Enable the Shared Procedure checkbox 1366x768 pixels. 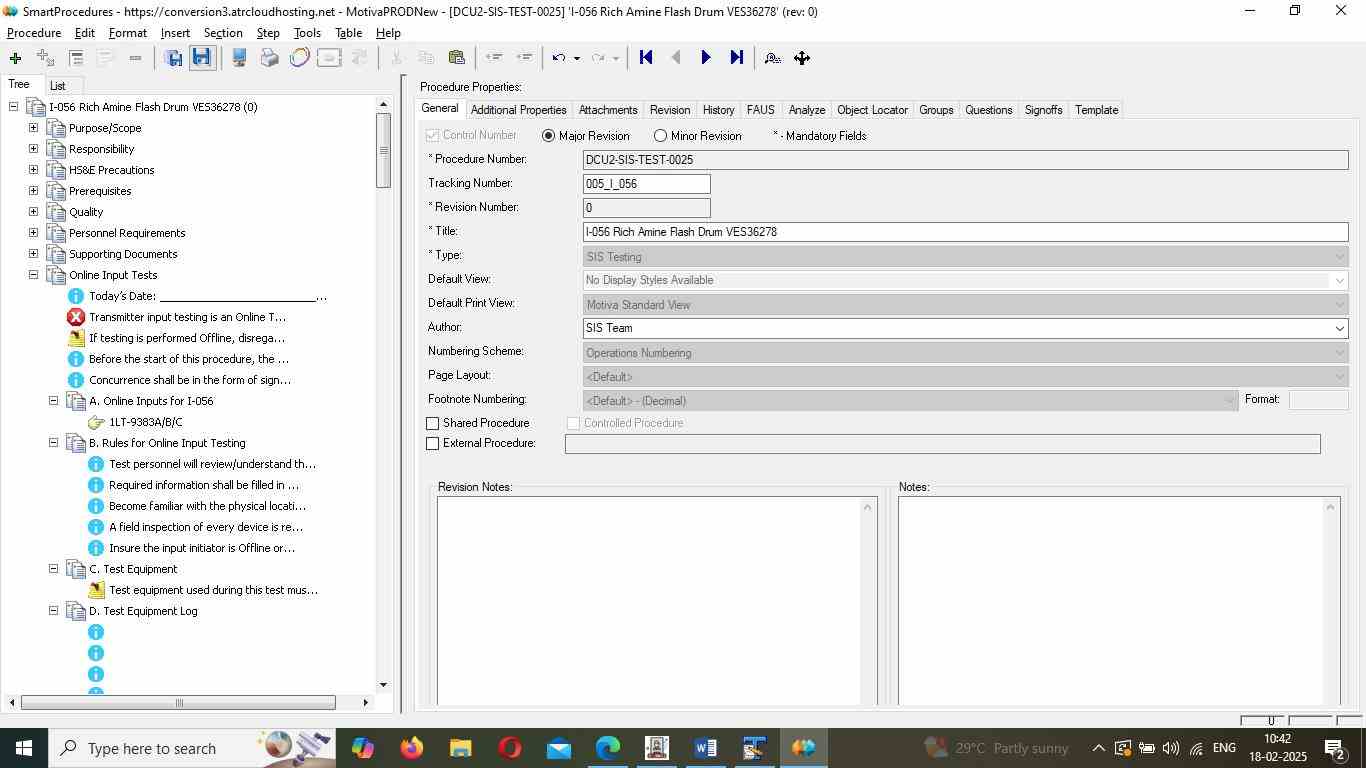[x=433, y=424]
